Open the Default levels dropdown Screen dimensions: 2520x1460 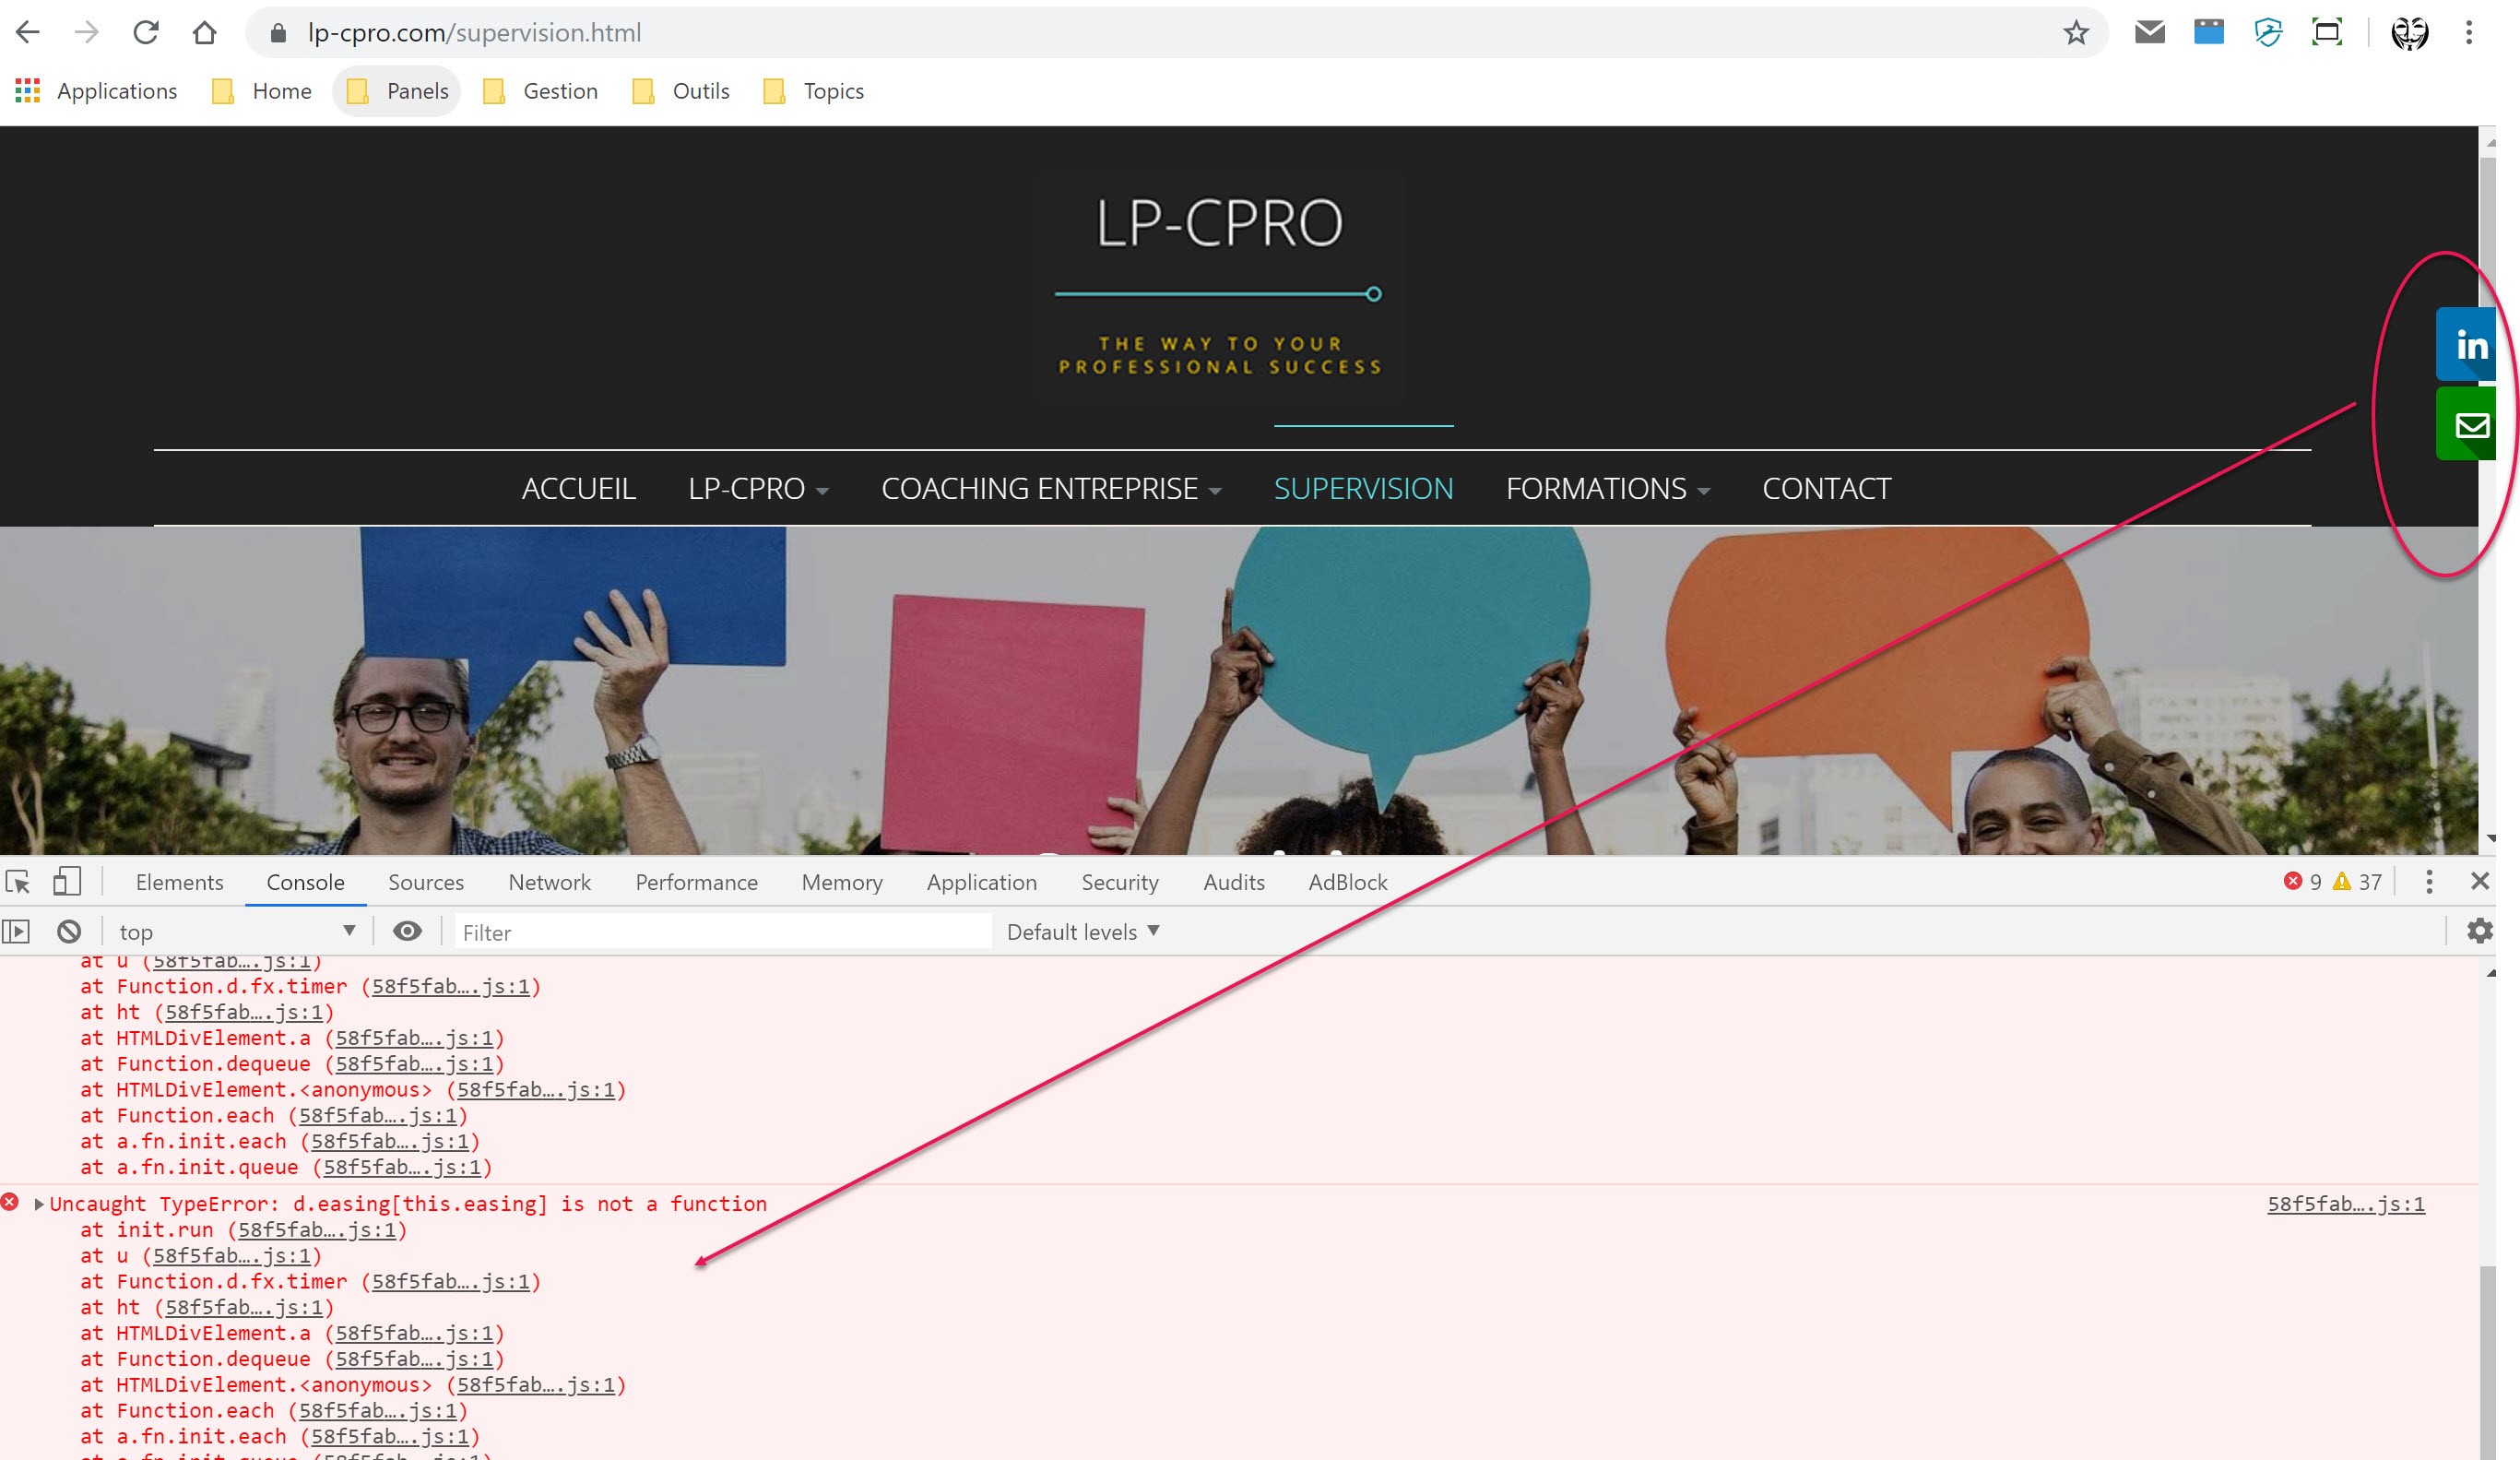[1083, 932]
